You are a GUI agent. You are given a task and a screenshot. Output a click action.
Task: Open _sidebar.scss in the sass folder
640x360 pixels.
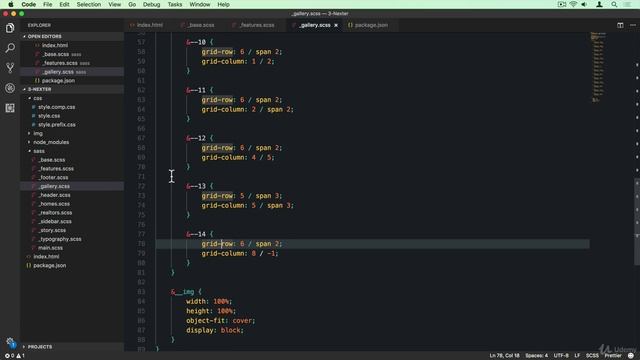55,221
